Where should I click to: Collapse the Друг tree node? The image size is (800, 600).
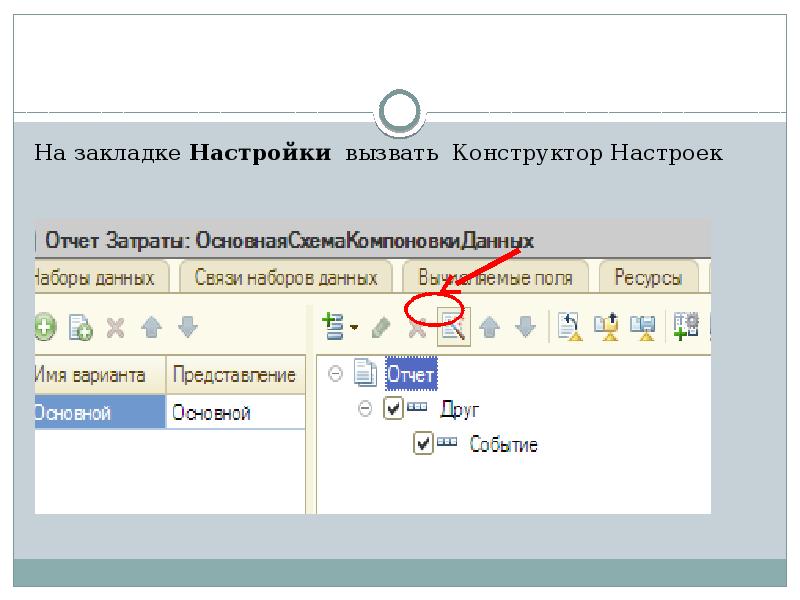pyautogui.click(x=364, y=409)
